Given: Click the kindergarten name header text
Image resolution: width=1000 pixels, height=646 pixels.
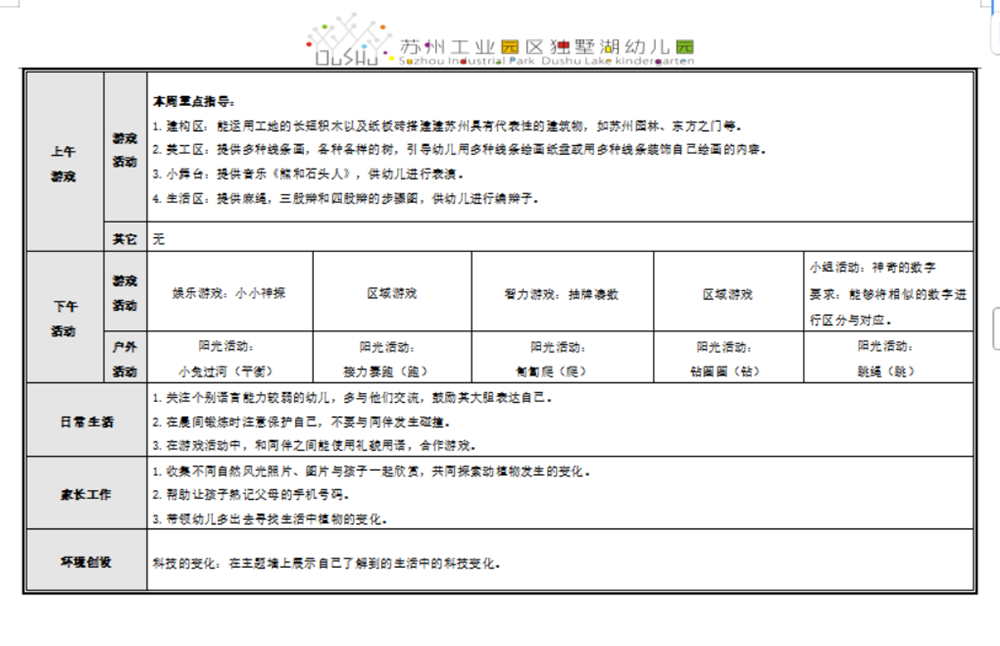Looking at the screenshot, I should click(x=546, y=47).
